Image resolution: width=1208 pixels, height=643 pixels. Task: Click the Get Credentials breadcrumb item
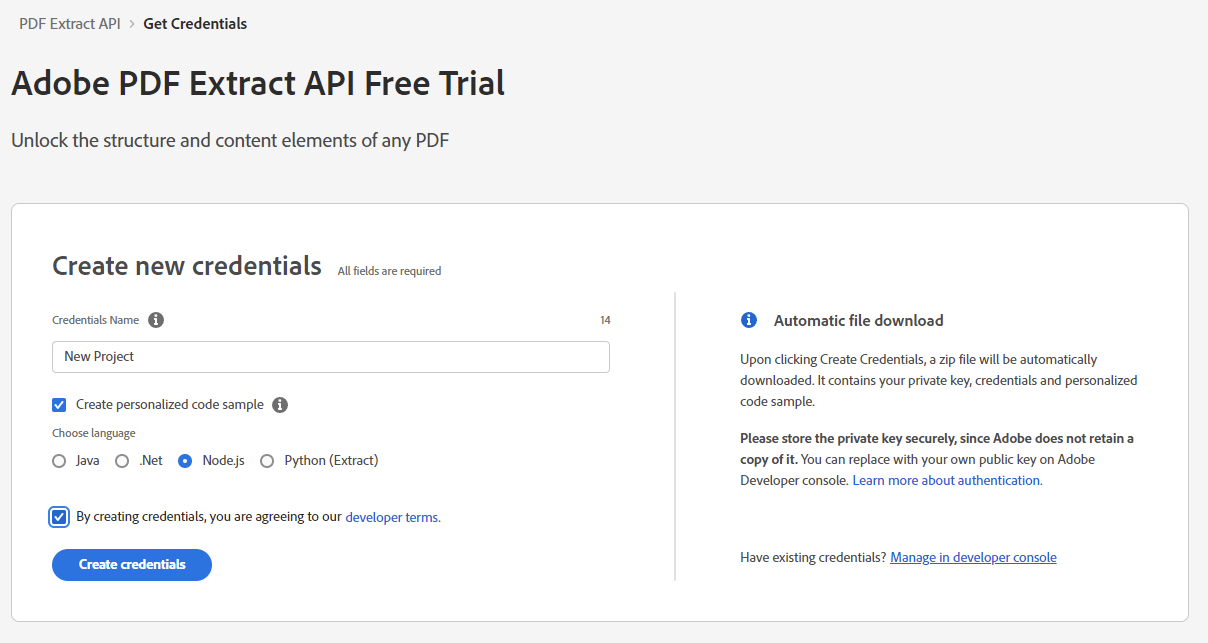[195, 23]
